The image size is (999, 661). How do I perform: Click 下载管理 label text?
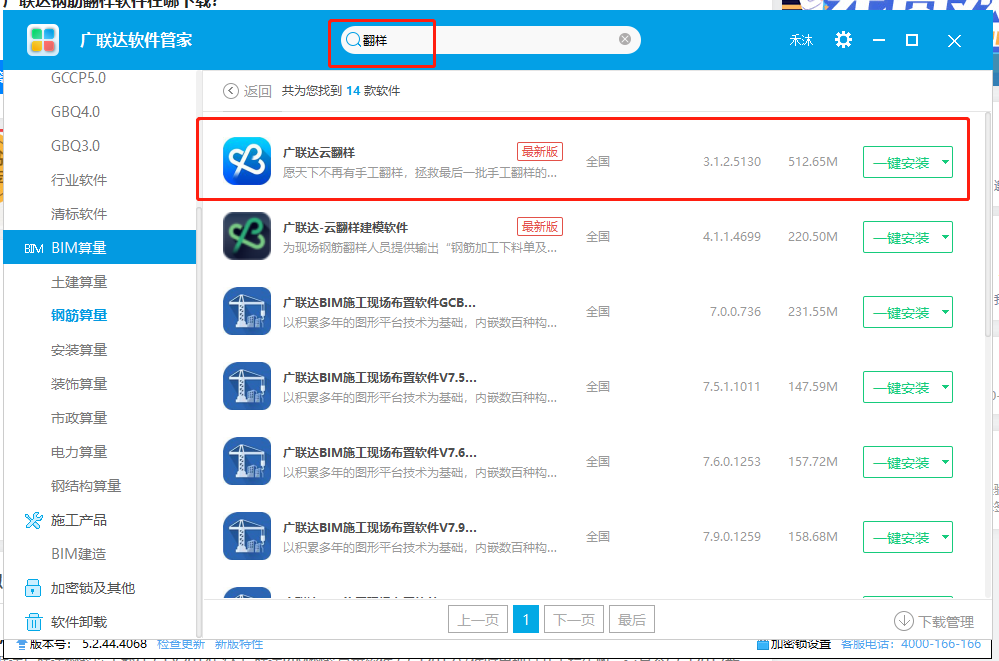click(946, 621)
